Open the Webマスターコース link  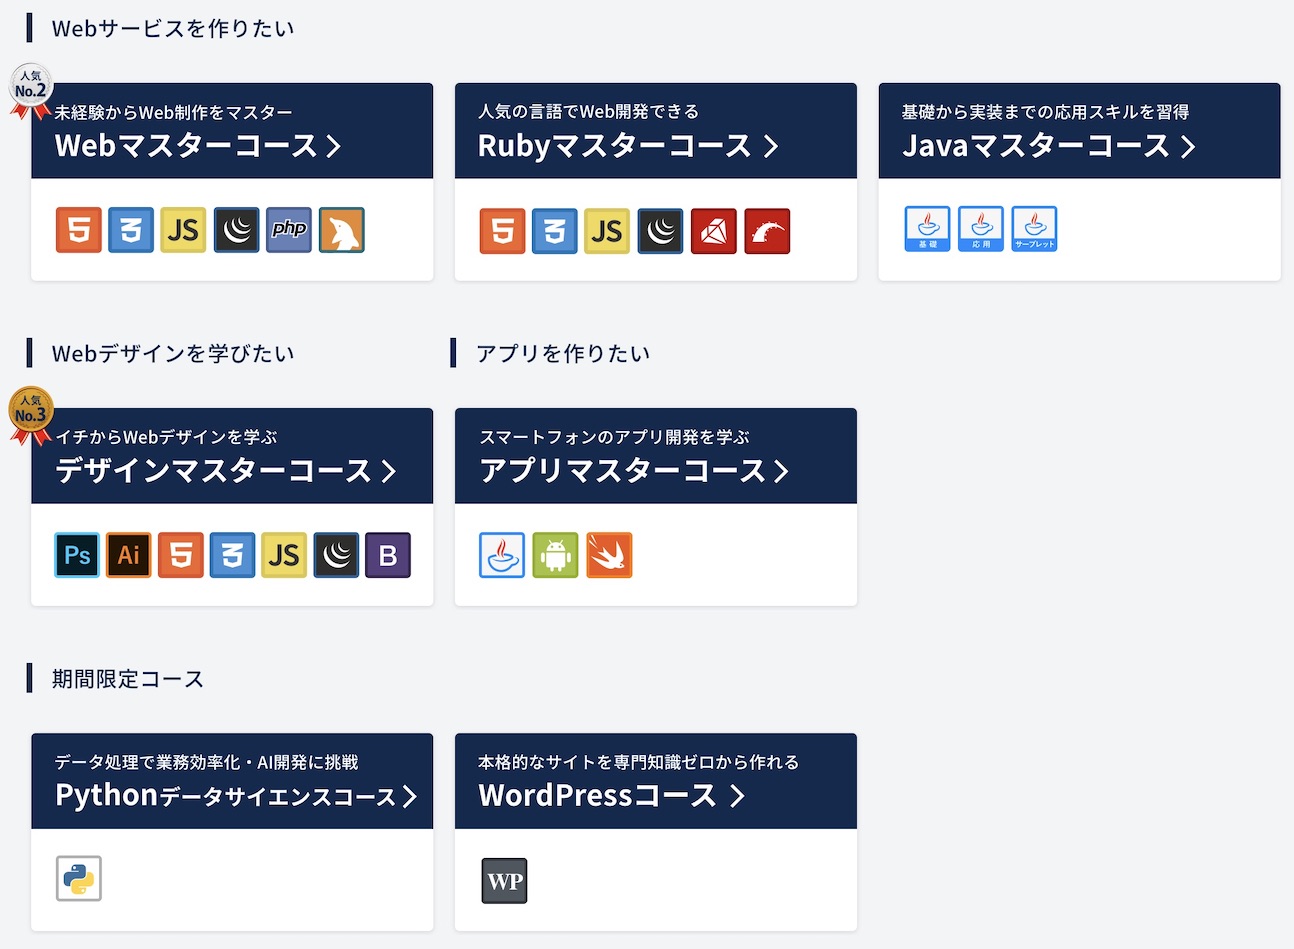[198, 146]
